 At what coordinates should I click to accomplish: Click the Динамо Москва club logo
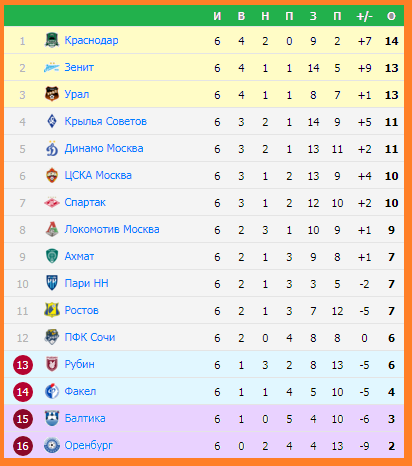click(52, 148)
